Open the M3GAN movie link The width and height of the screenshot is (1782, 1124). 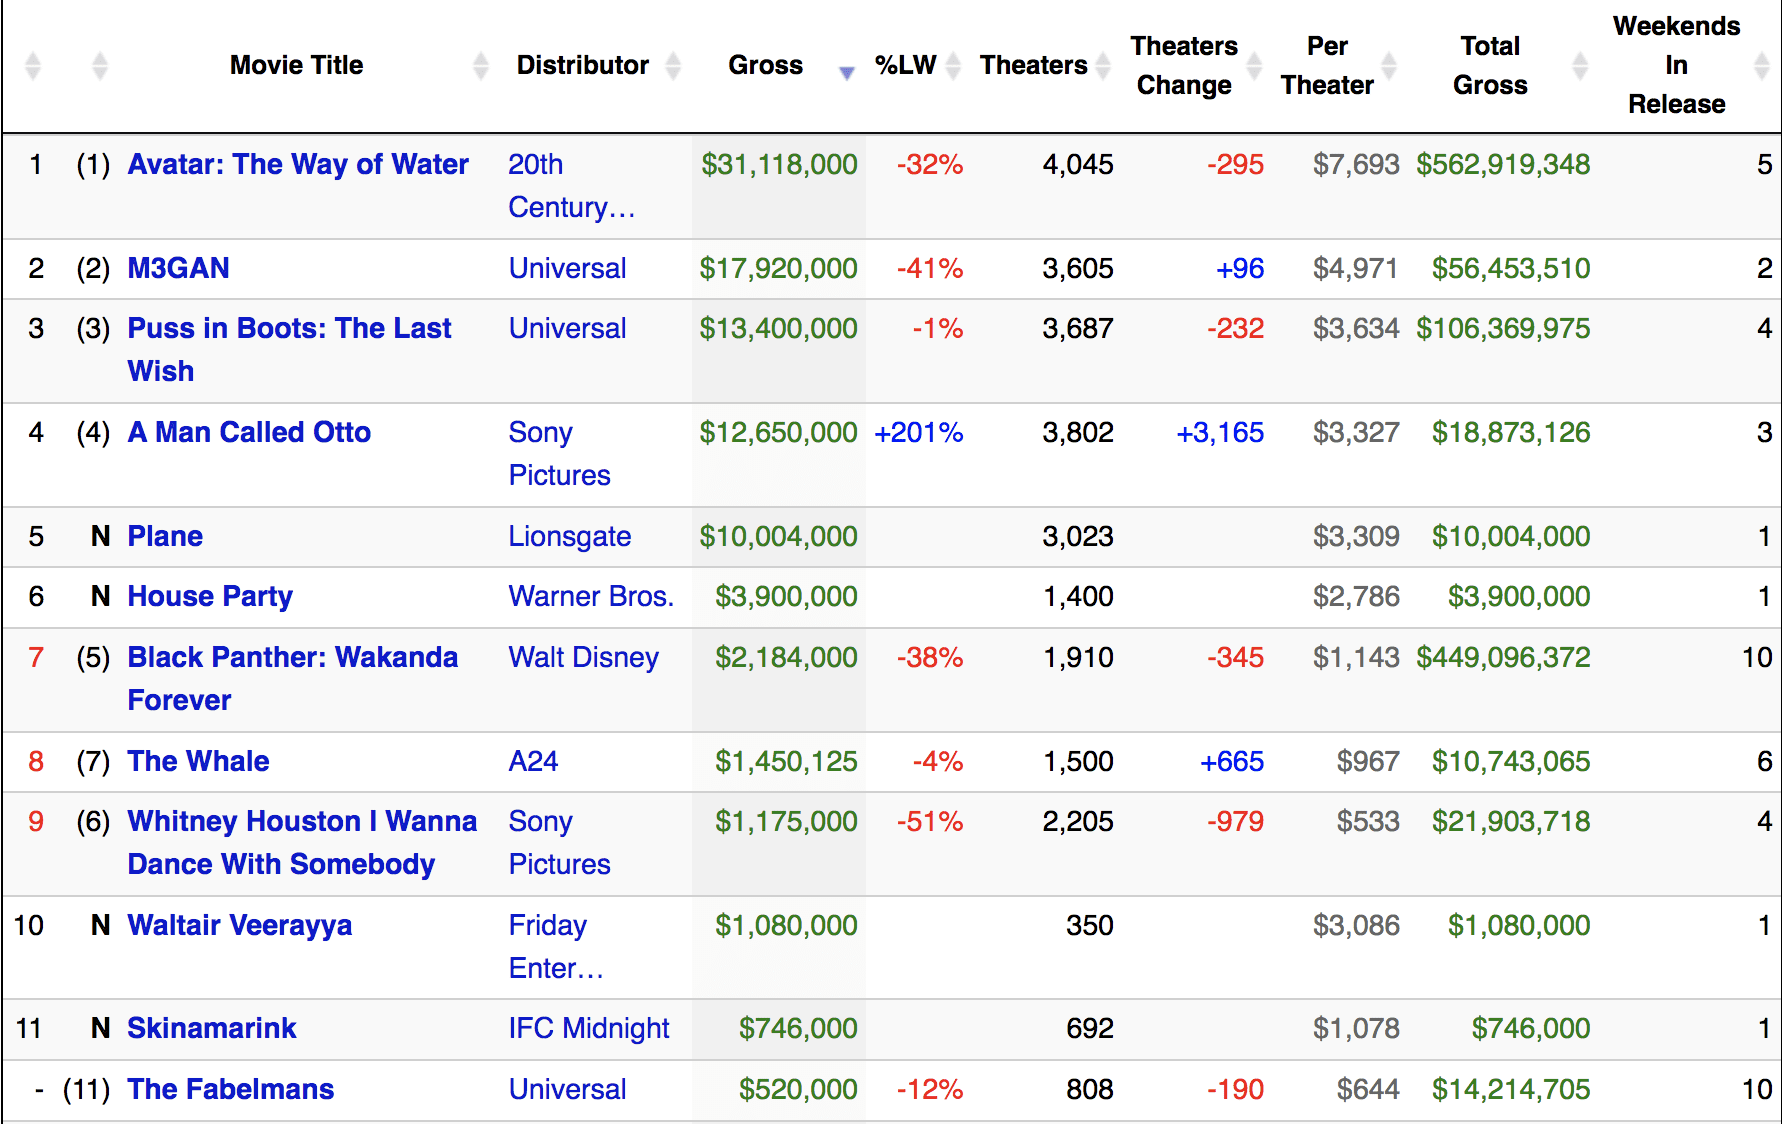(x=178, y=268)
